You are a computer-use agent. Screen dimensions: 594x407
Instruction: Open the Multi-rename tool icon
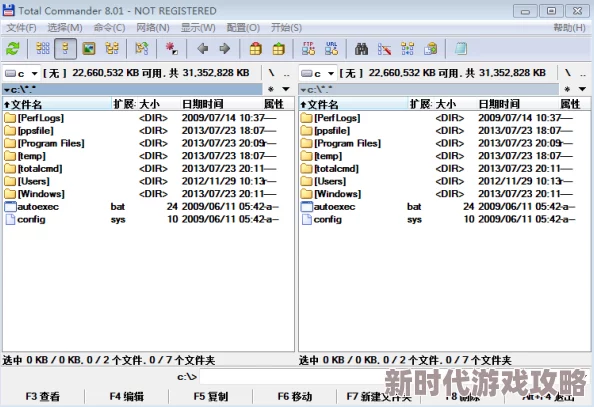click(385, 49)
